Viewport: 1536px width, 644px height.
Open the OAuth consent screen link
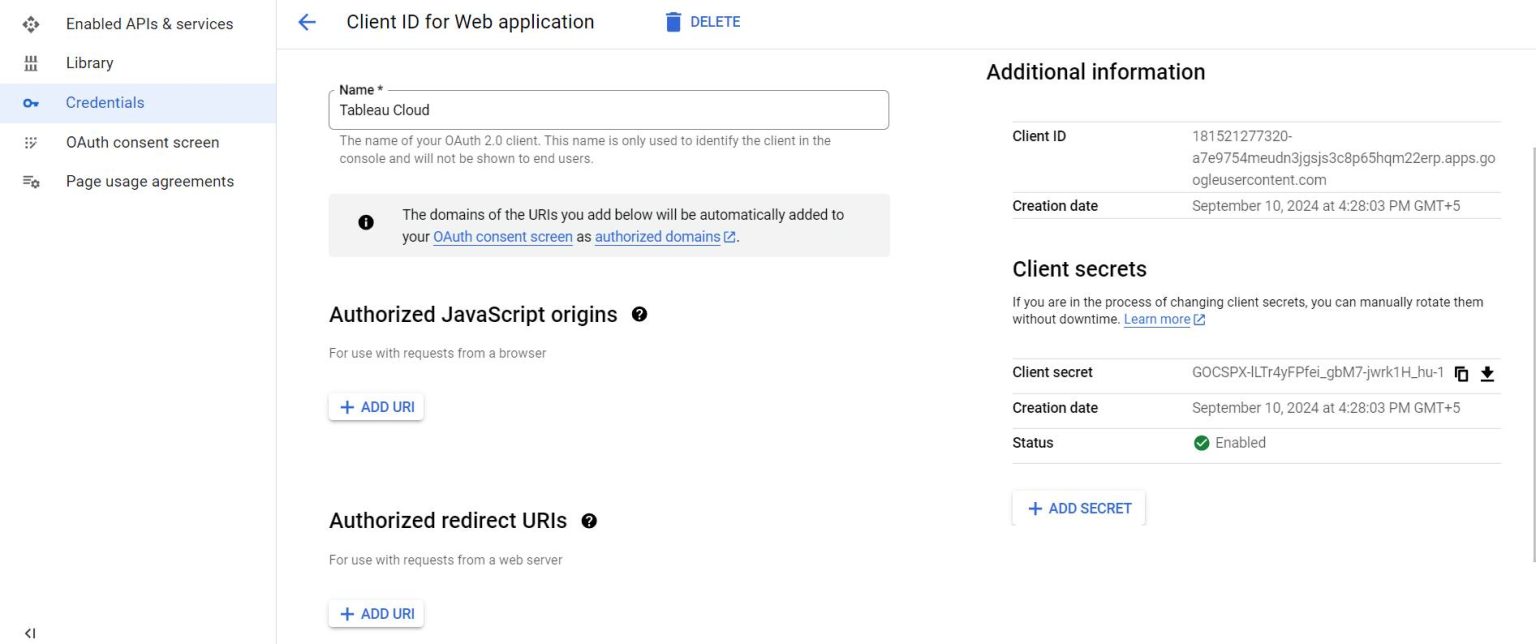coord(502,236)
